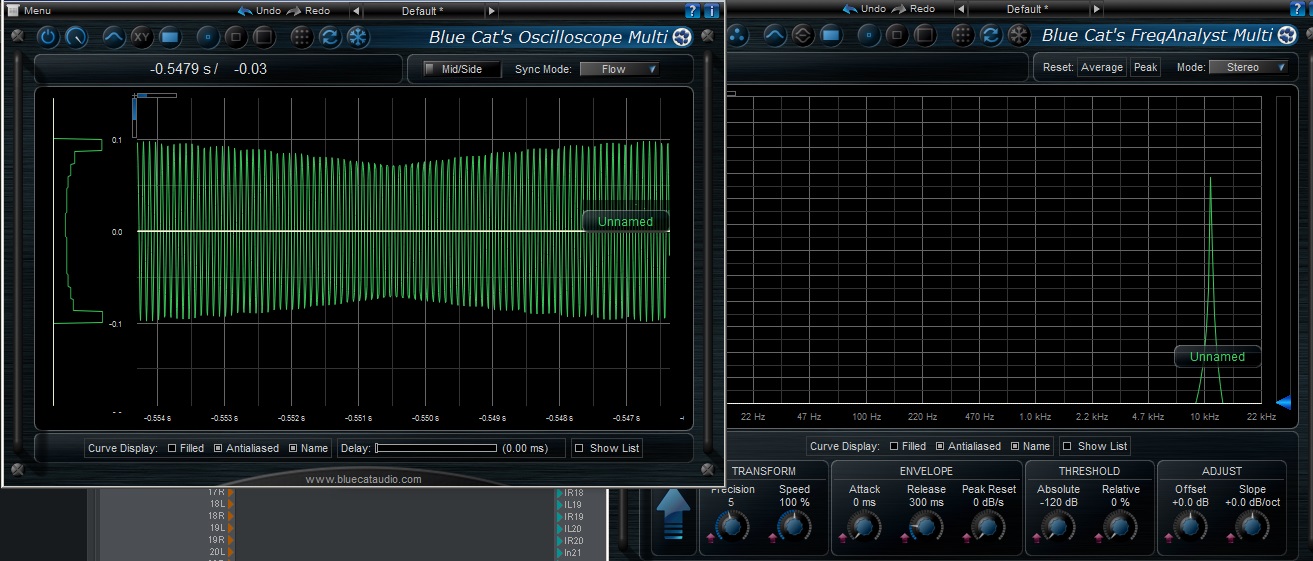Viewport: 1313px width, 561px height.
Task: Enable Show List in Oscilloscope
Action: (579, 448)
